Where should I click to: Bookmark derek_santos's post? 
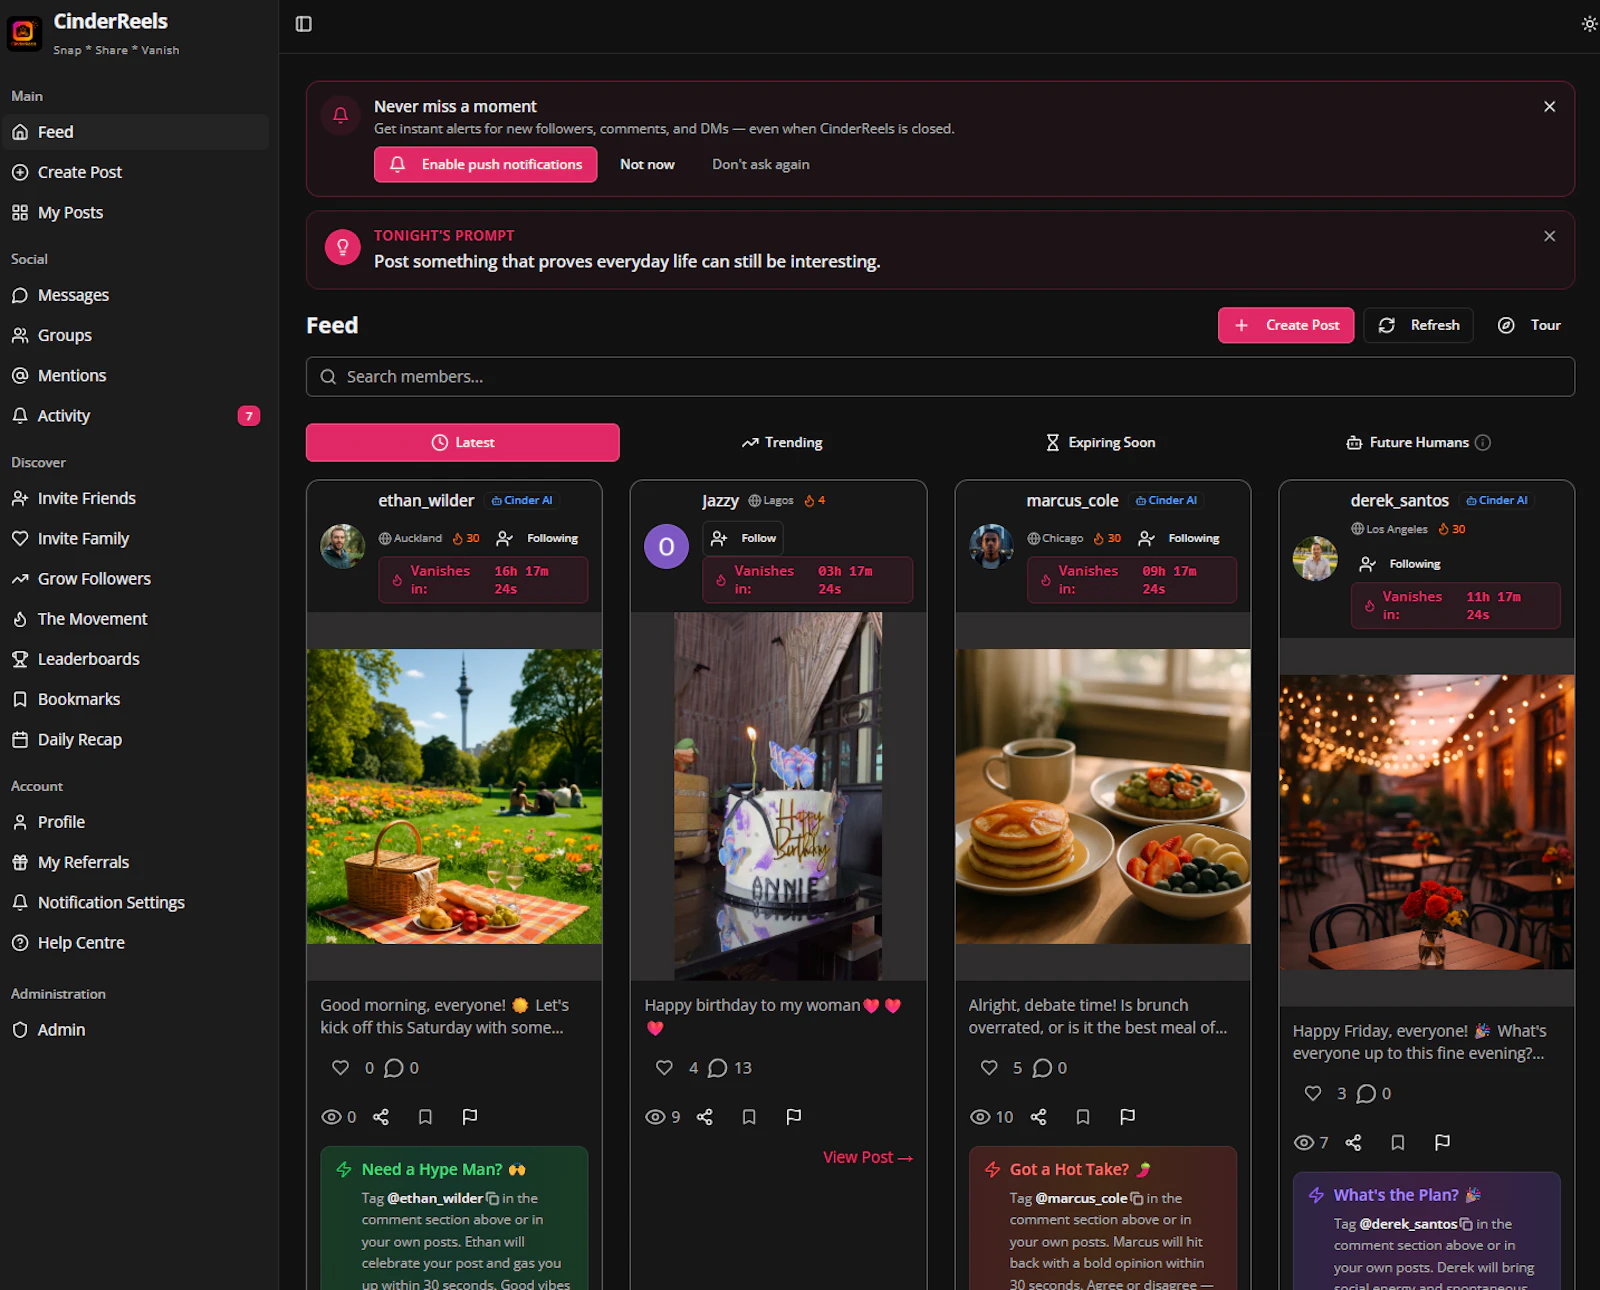[x=1398, y=1143]
